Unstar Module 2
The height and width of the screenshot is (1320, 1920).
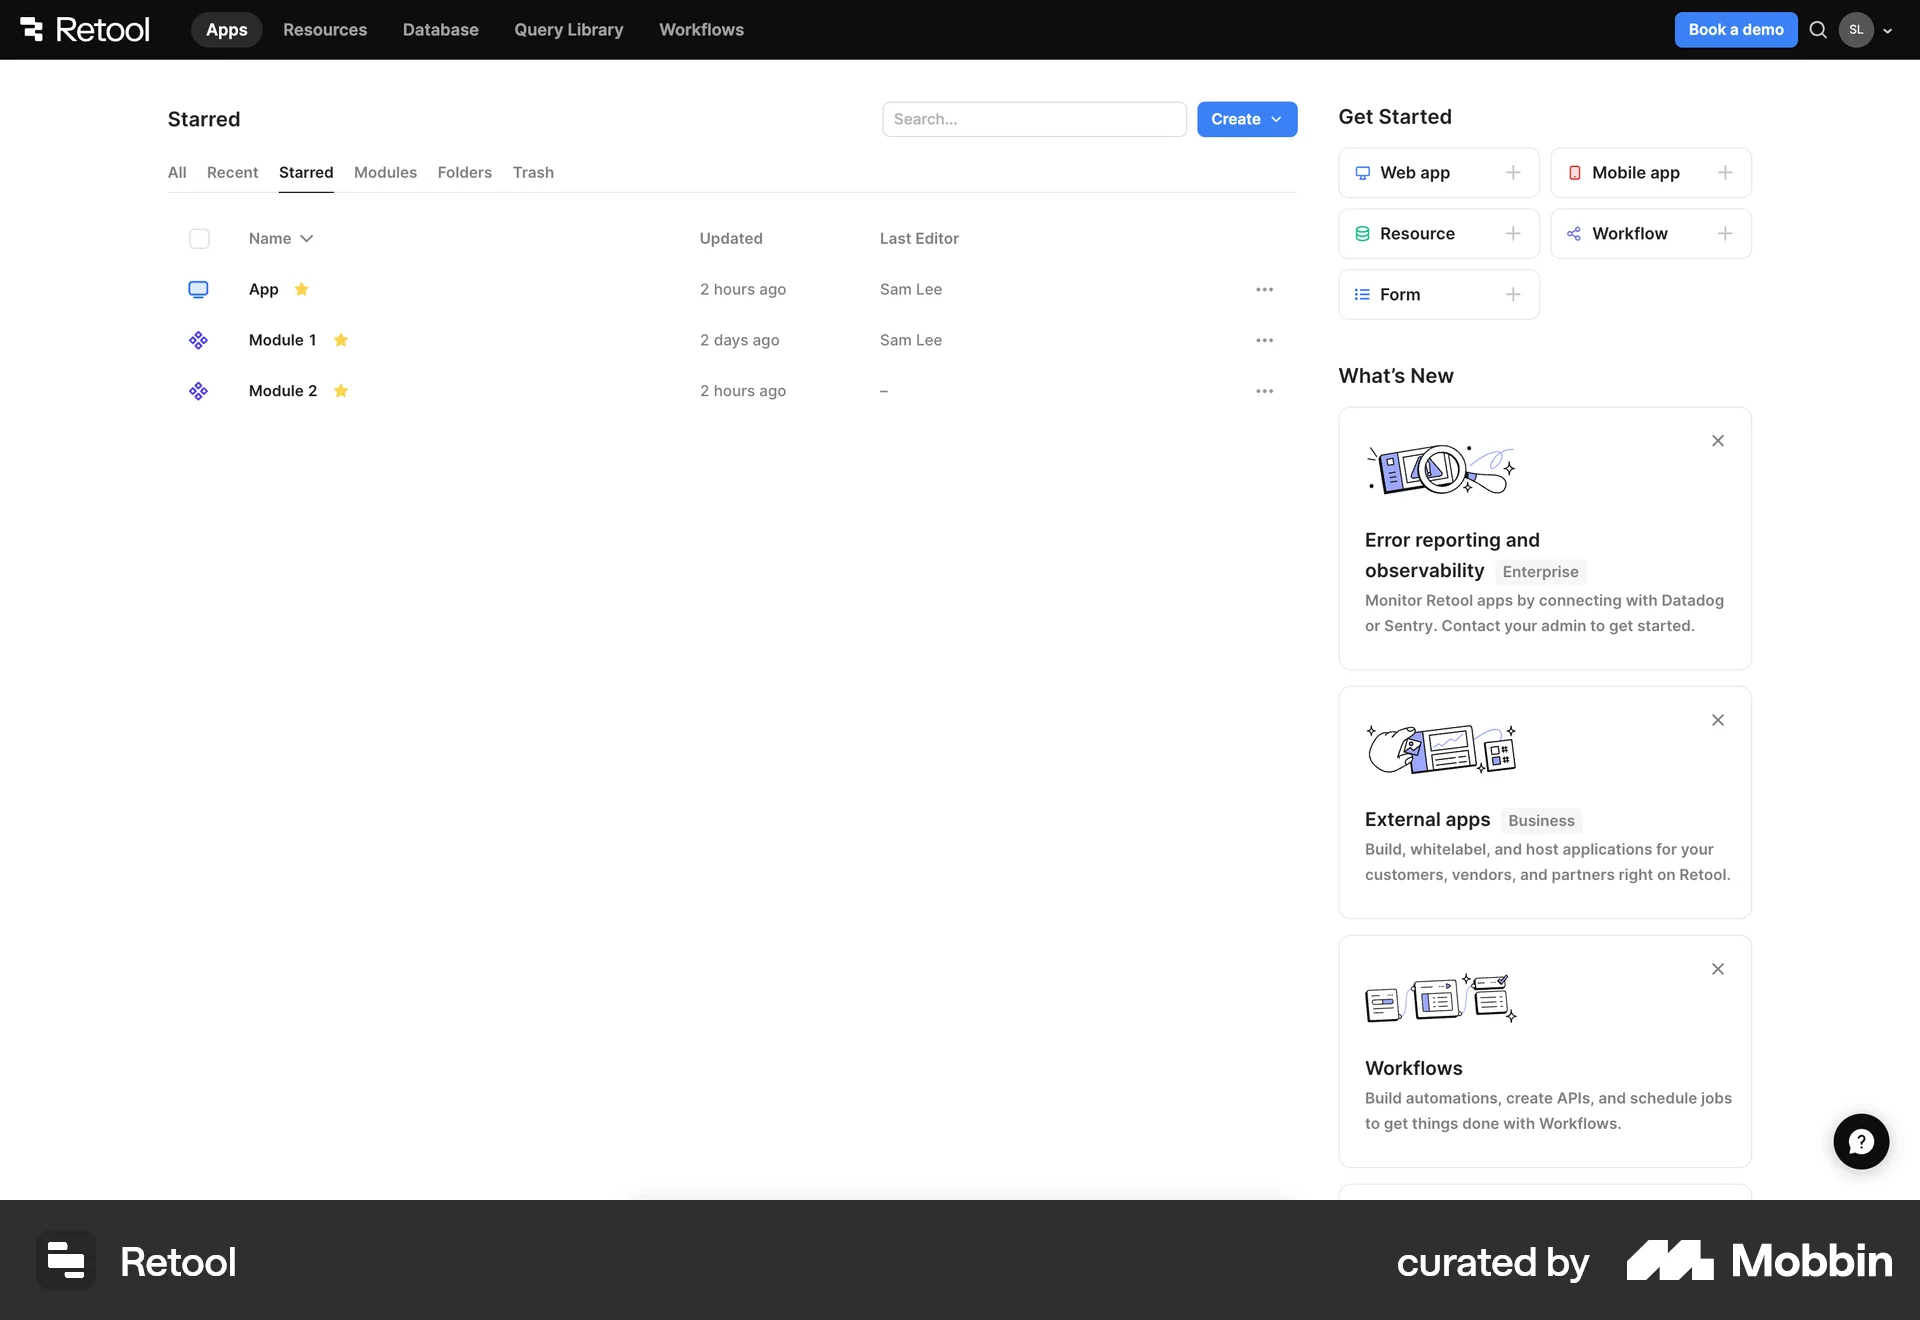coord(340,391)
